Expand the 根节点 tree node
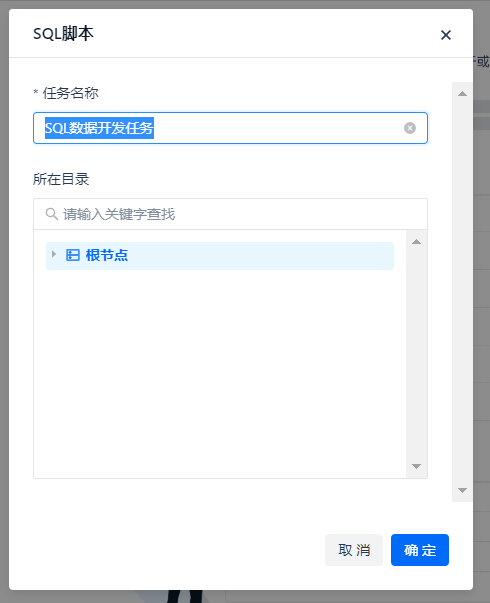The image size is (490, 603). (x=54, y=254)
